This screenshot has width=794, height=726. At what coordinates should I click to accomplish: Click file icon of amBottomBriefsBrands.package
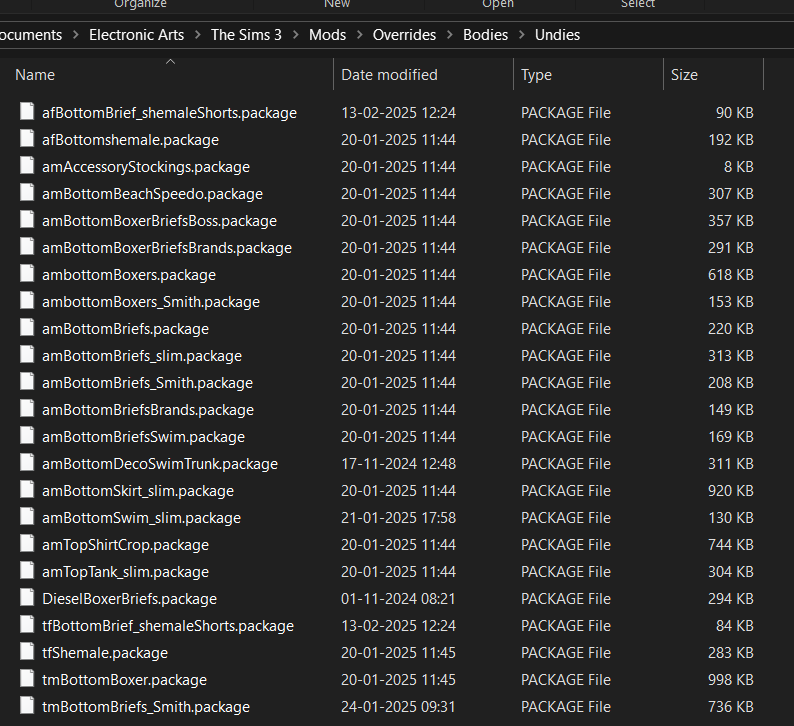pyautogui.click(x=27, y=409)
